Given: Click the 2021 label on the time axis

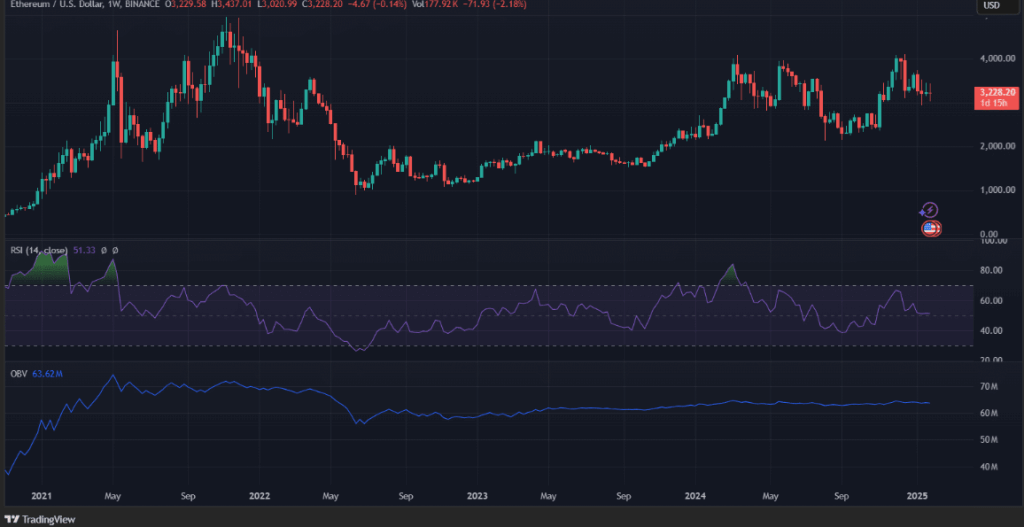Looking at the screenshot, I should 41,495.
